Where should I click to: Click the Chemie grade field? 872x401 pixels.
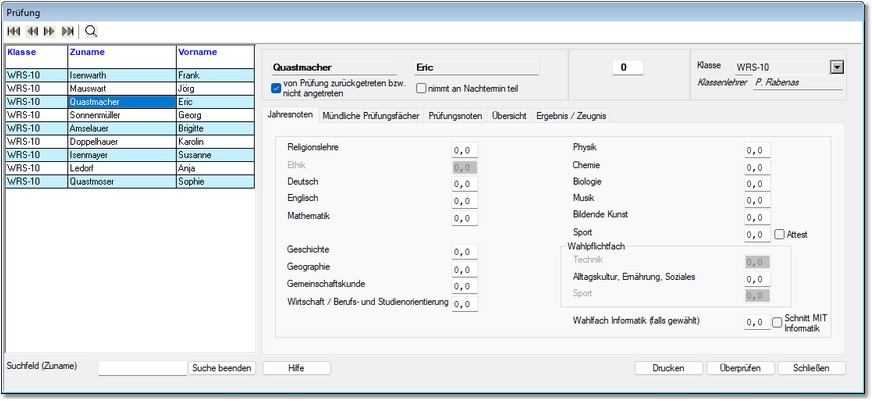(757, 167)
